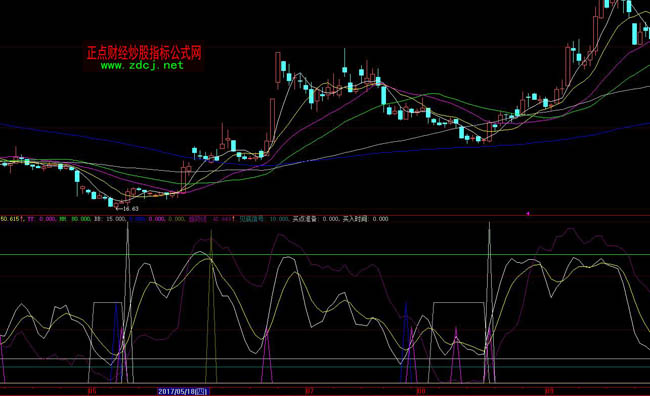This screenshot has height=396, width=650.
Task: Click the red 正点财经炒股指标公式网 title text
Action: [144, 53]
